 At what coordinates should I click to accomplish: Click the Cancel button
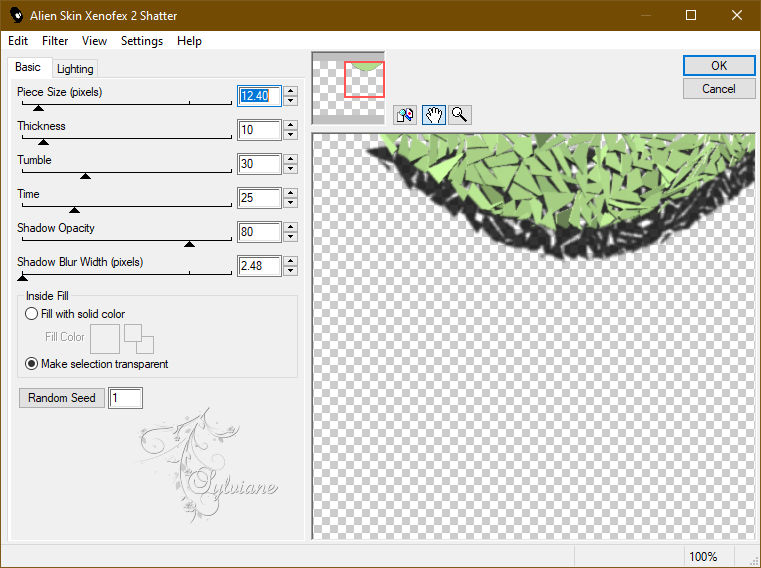pyautogui.click(x=719, y=89)
